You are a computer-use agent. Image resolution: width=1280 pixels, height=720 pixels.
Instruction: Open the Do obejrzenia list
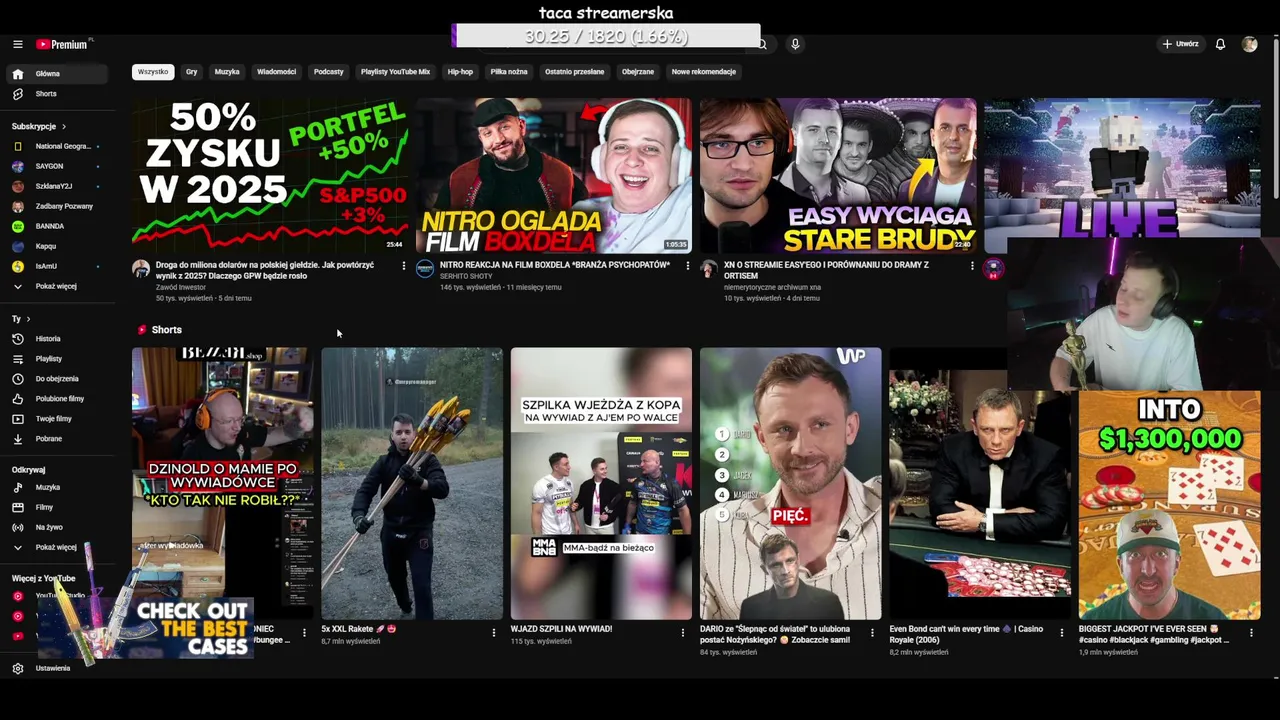(x=58, y=379)
